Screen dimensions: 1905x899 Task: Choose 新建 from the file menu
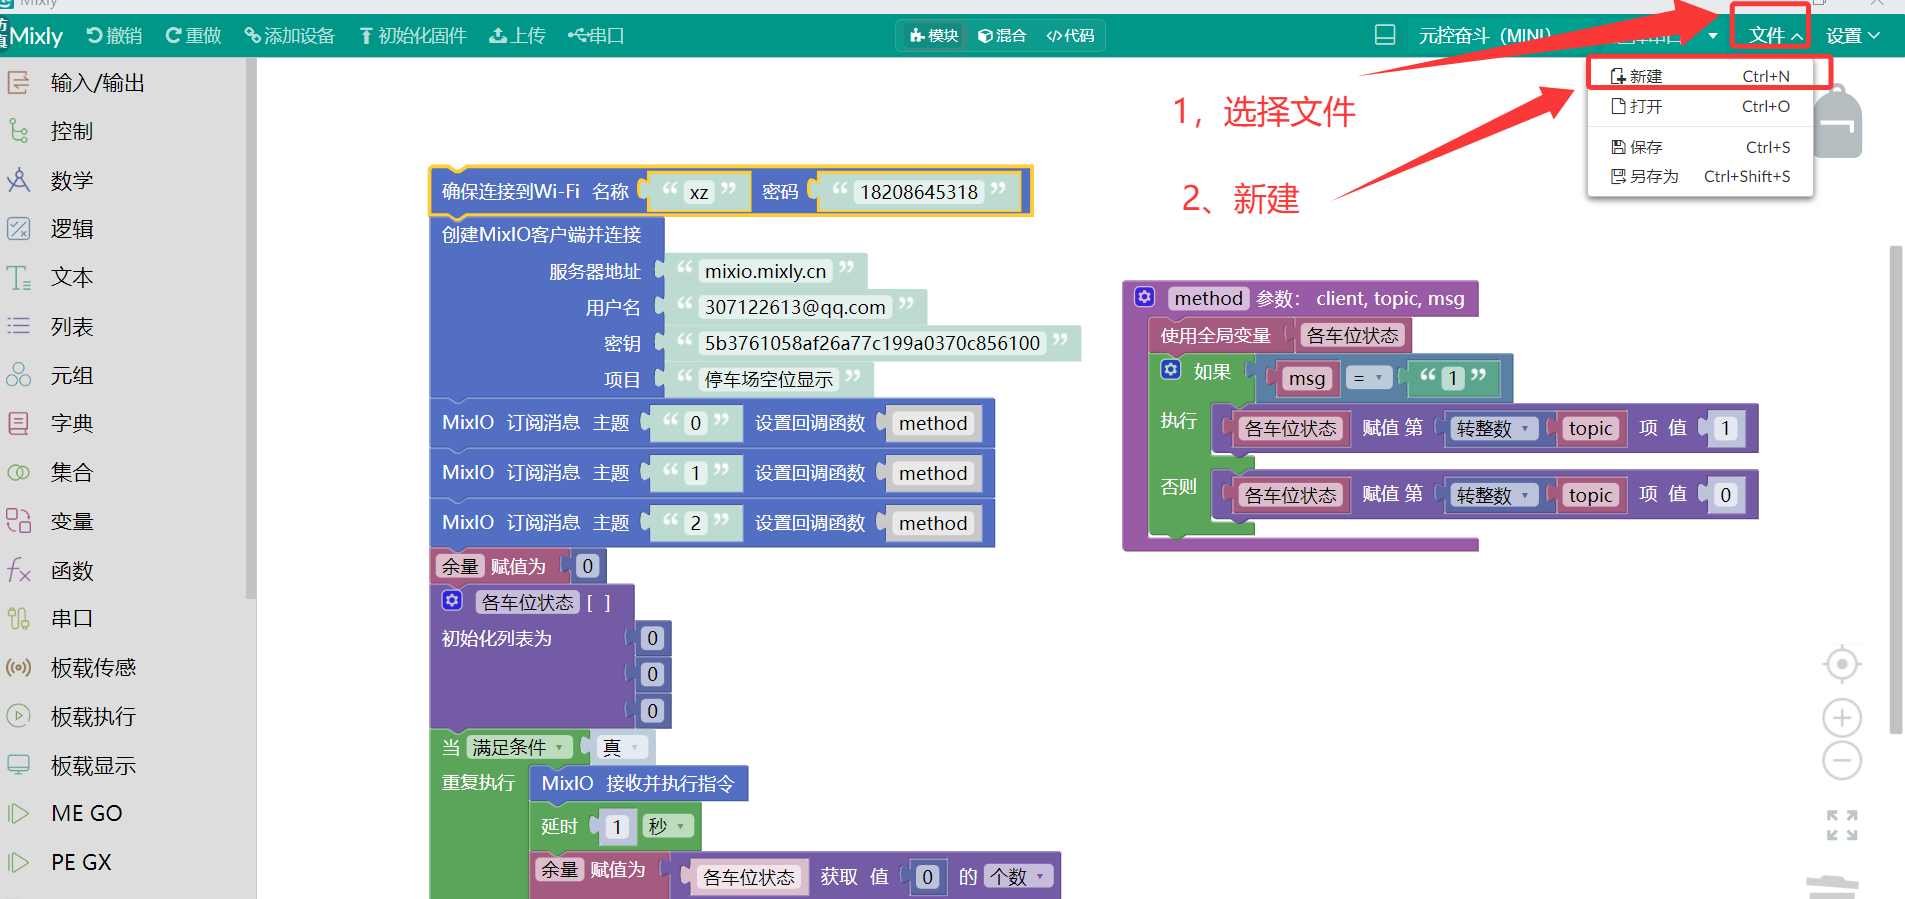(x=1700, y=76)
